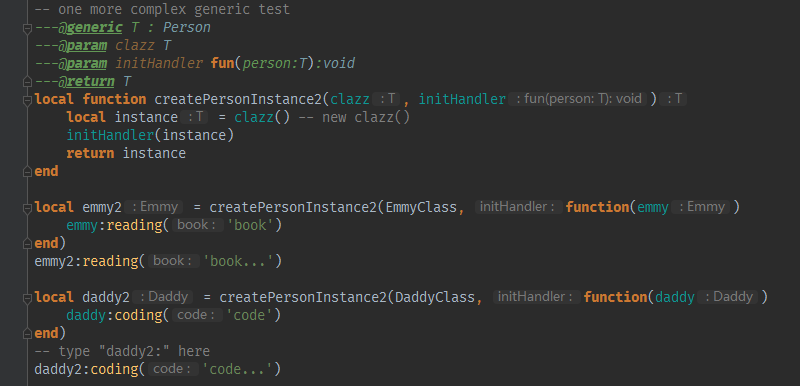Viewport: 800px width, 386px height.
Task: Collapse the fold marker beside the @generic line
Action: pyautogui.click(x=27, y=29)
